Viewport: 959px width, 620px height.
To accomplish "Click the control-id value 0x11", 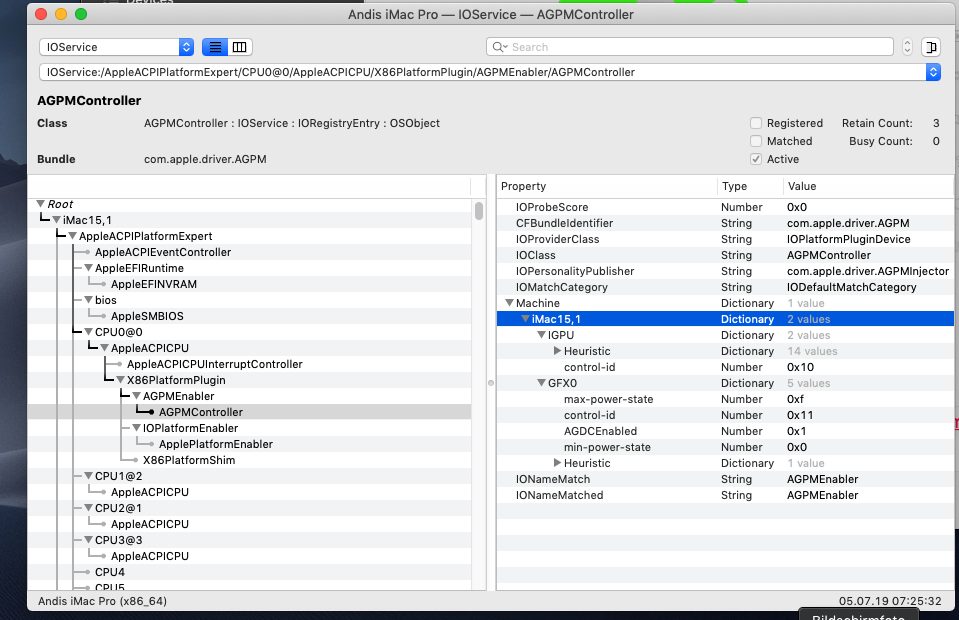I will [800, 415].
